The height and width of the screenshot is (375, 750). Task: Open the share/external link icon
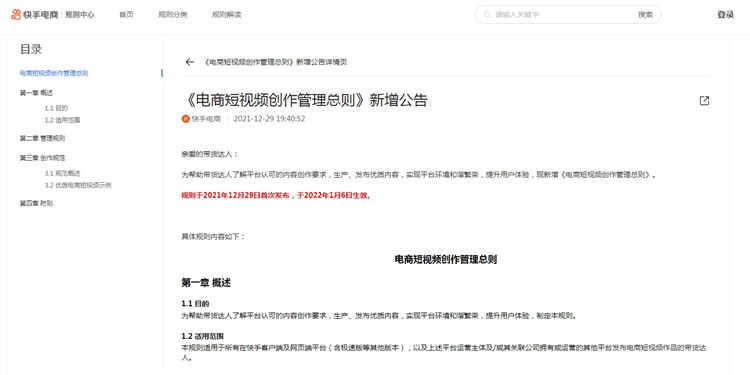pyautogui.click(x=704, y=100)
